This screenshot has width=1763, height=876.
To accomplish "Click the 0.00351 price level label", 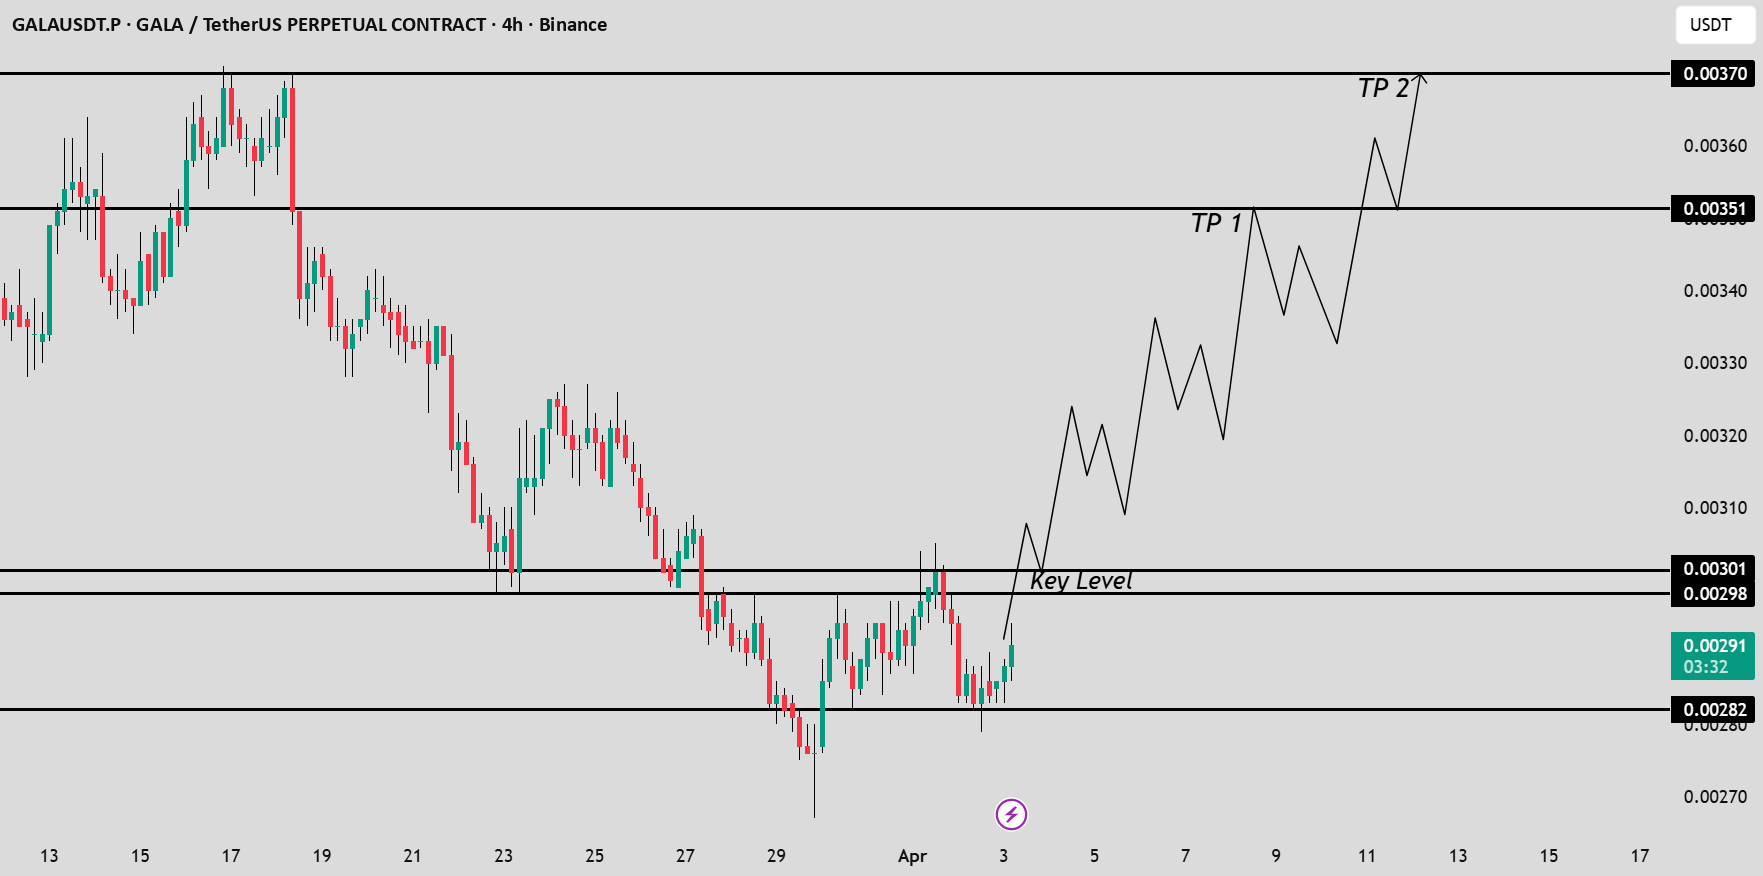I will tap(1714, 208).
